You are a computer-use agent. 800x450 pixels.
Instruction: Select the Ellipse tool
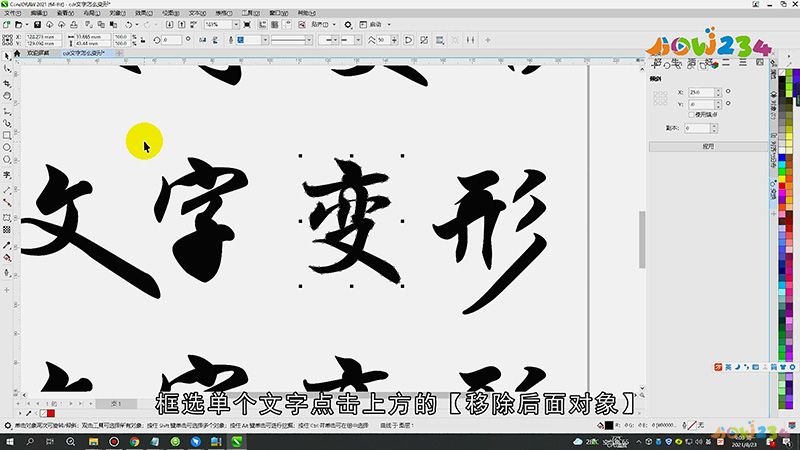pos(7,147)
